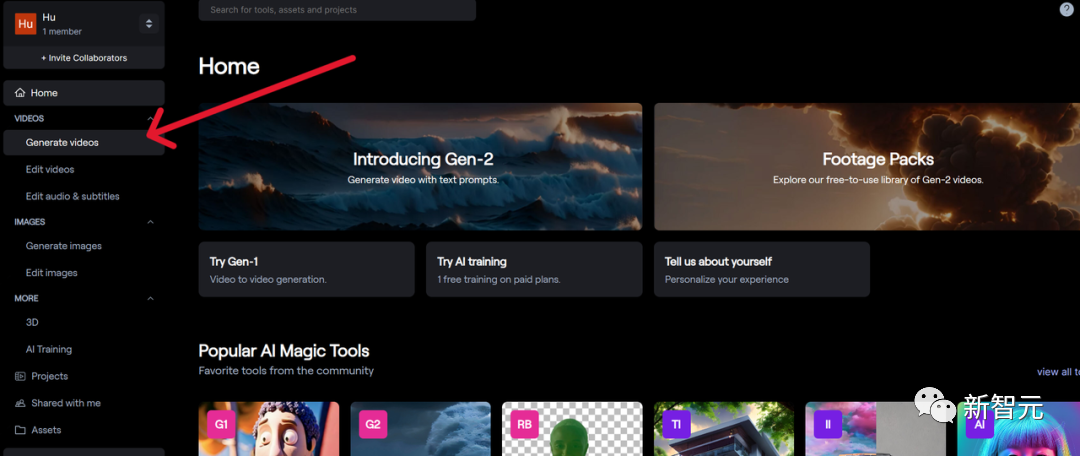
Task: Collapse the MORE section chevron
Action: [151, 298]
